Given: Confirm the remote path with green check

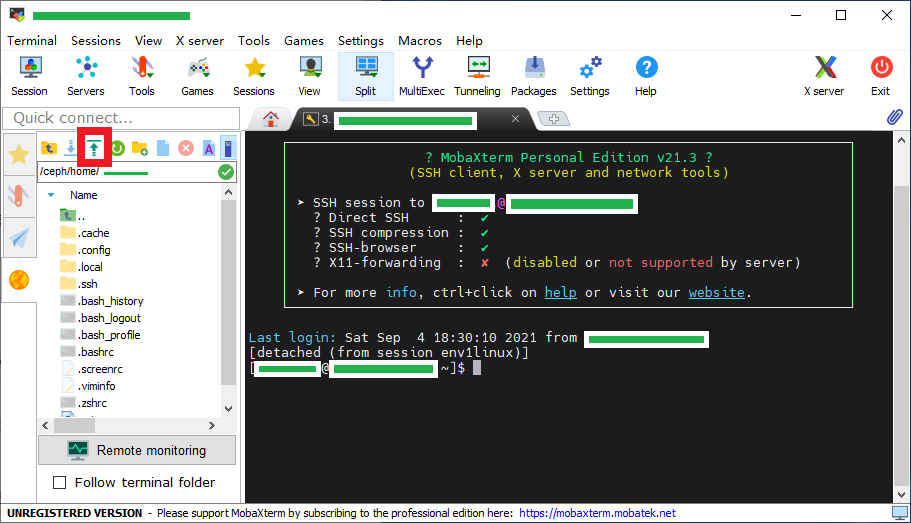Looking at the screenshot, I should pos(226,172).
